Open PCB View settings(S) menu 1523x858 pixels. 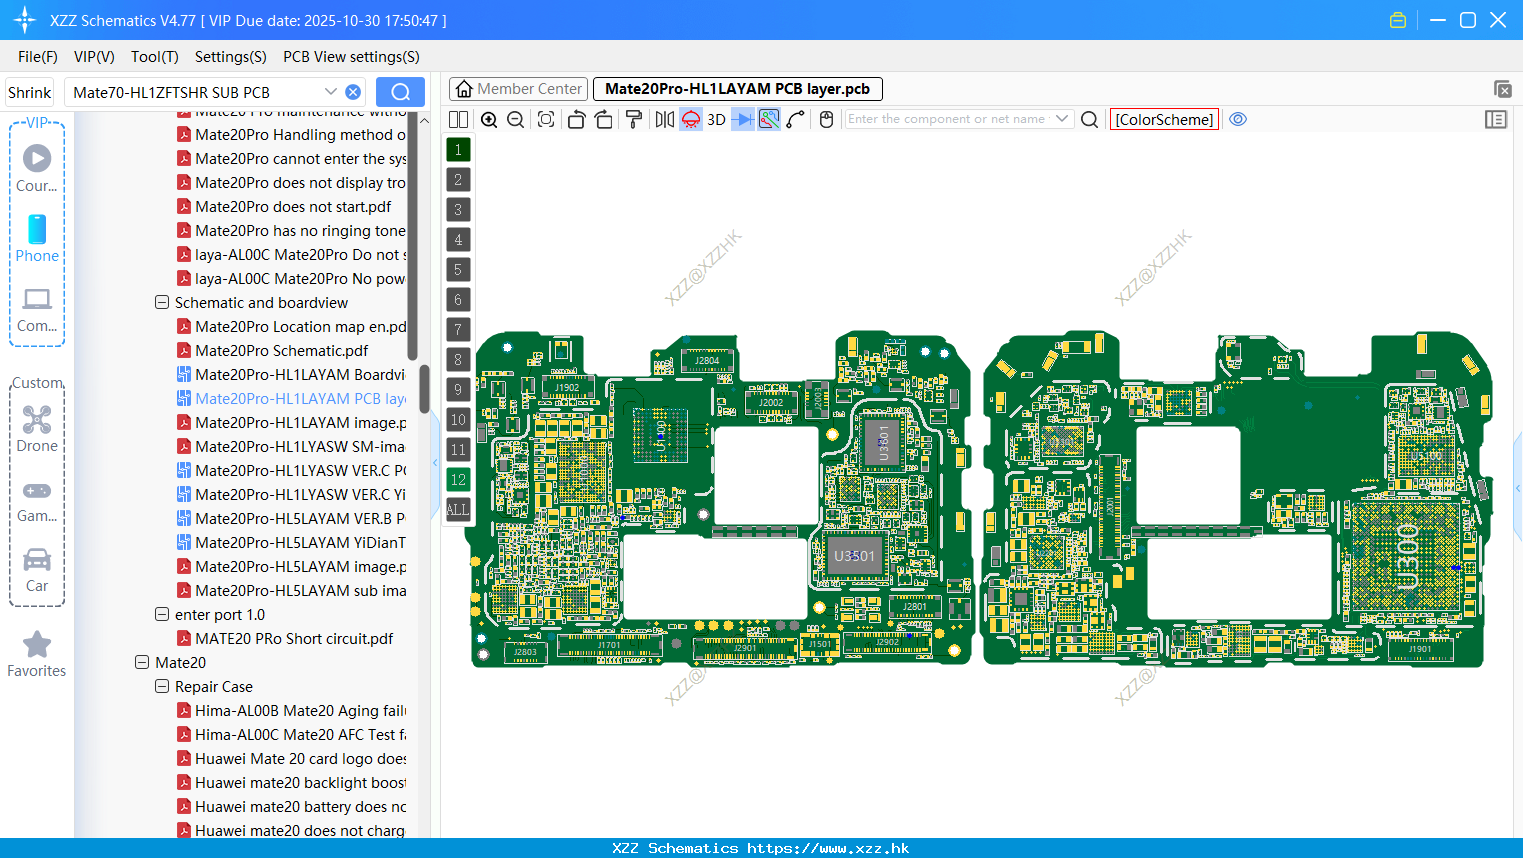click(x=351, y=57)
